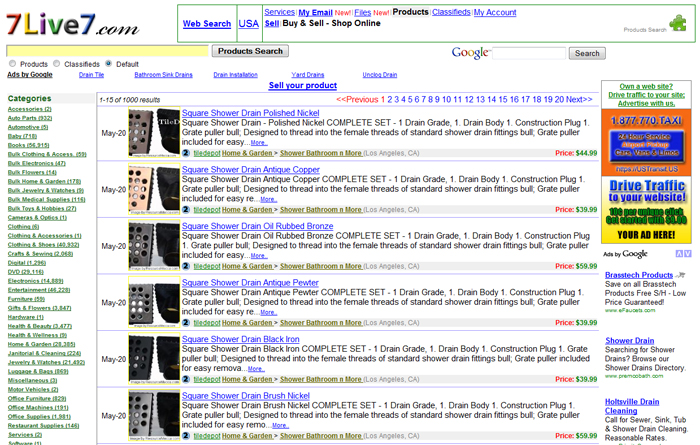The height and width of the screenshot is (445, 700).
Task: Open Square Shower Drain Antique Pewter listing
Action: 250,283
